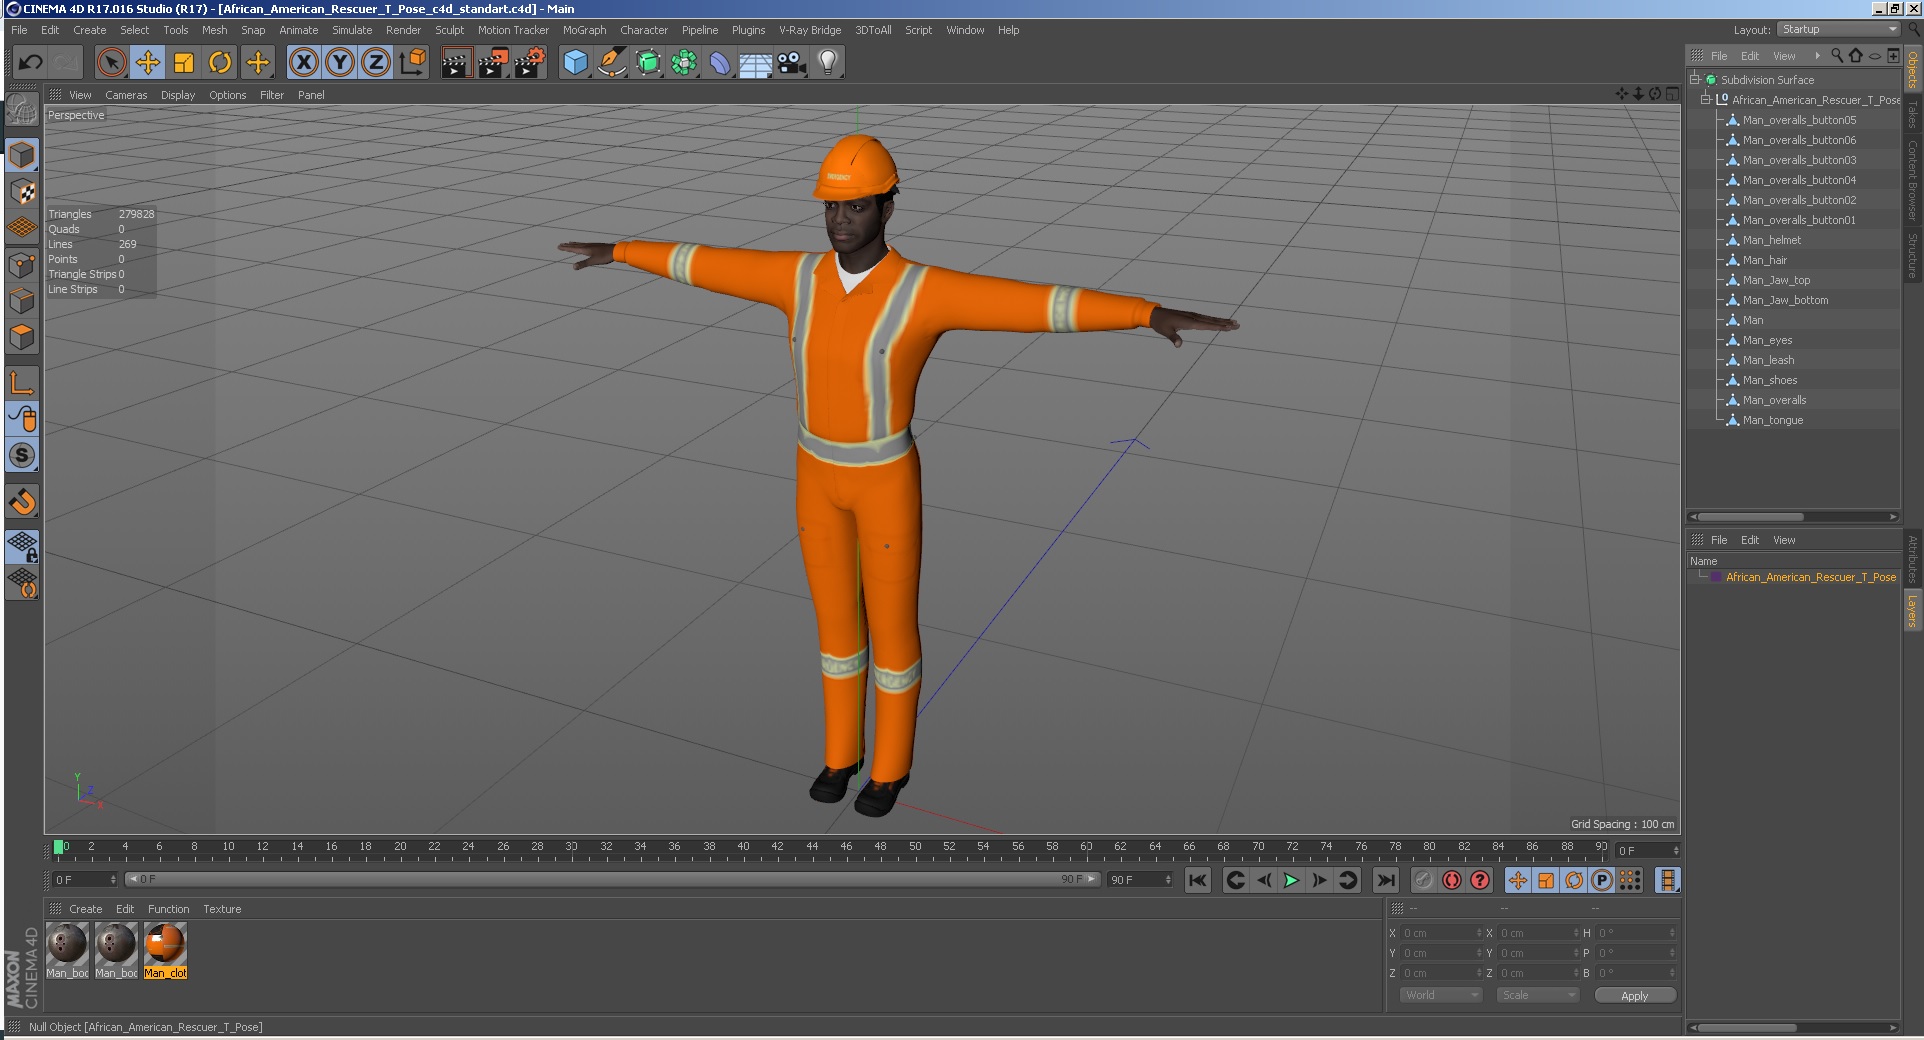Jump to the end of animation

[x=1385, y=880]
